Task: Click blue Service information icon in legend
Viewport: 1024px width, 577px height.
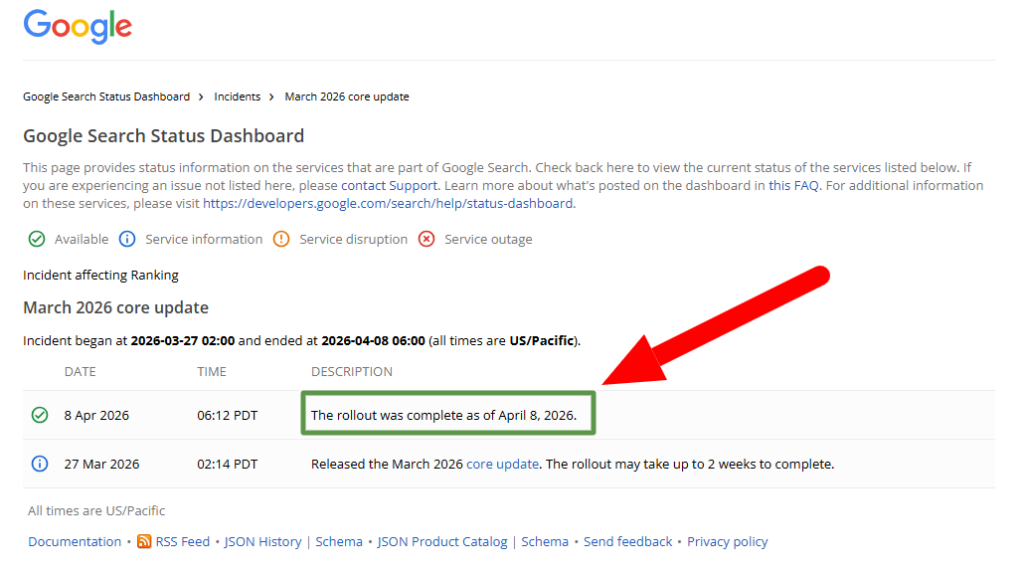Action: point(127,239)
